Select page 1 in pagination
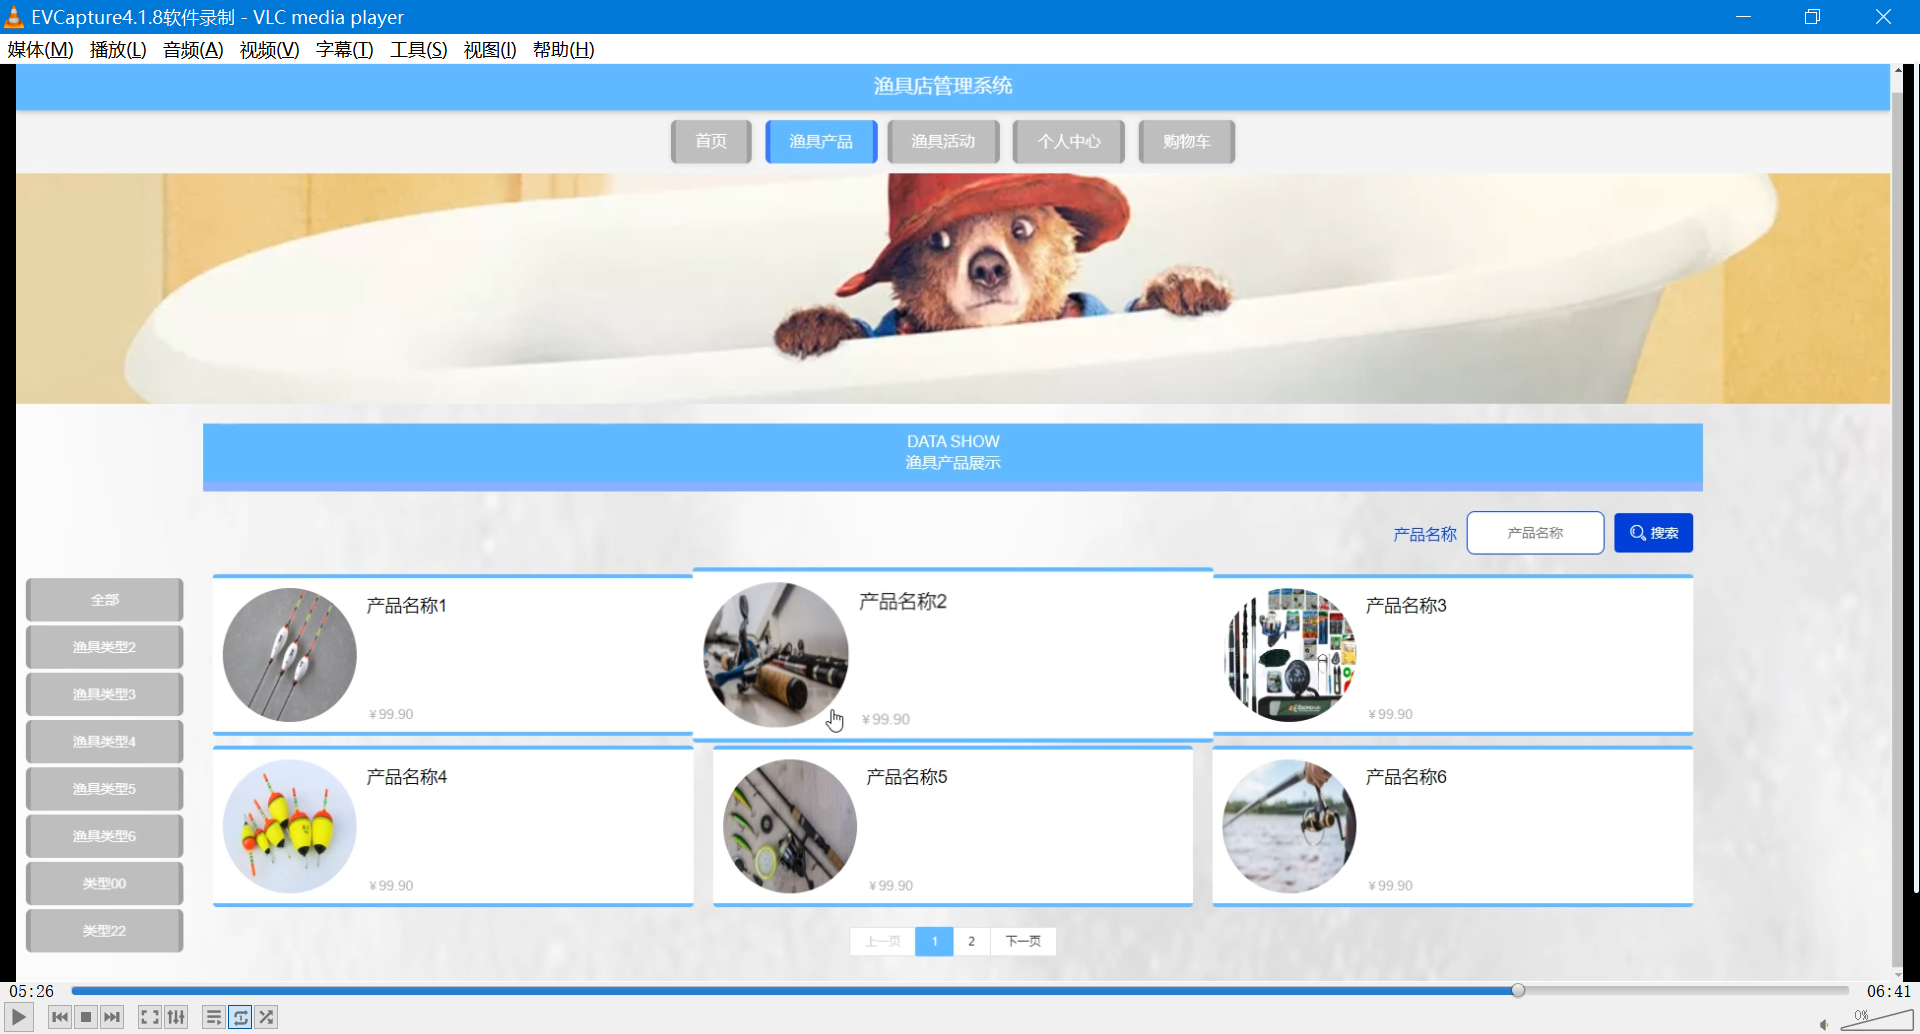 click(934, 941)
